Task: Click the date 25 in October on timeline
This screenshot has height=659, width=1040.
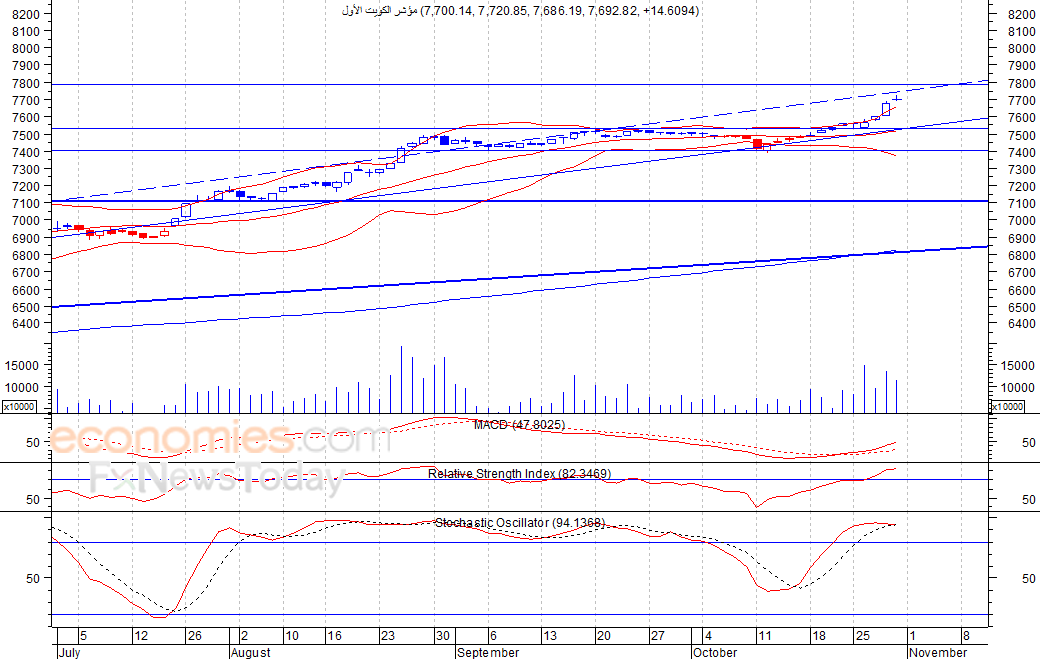Action: coord(862,636)
